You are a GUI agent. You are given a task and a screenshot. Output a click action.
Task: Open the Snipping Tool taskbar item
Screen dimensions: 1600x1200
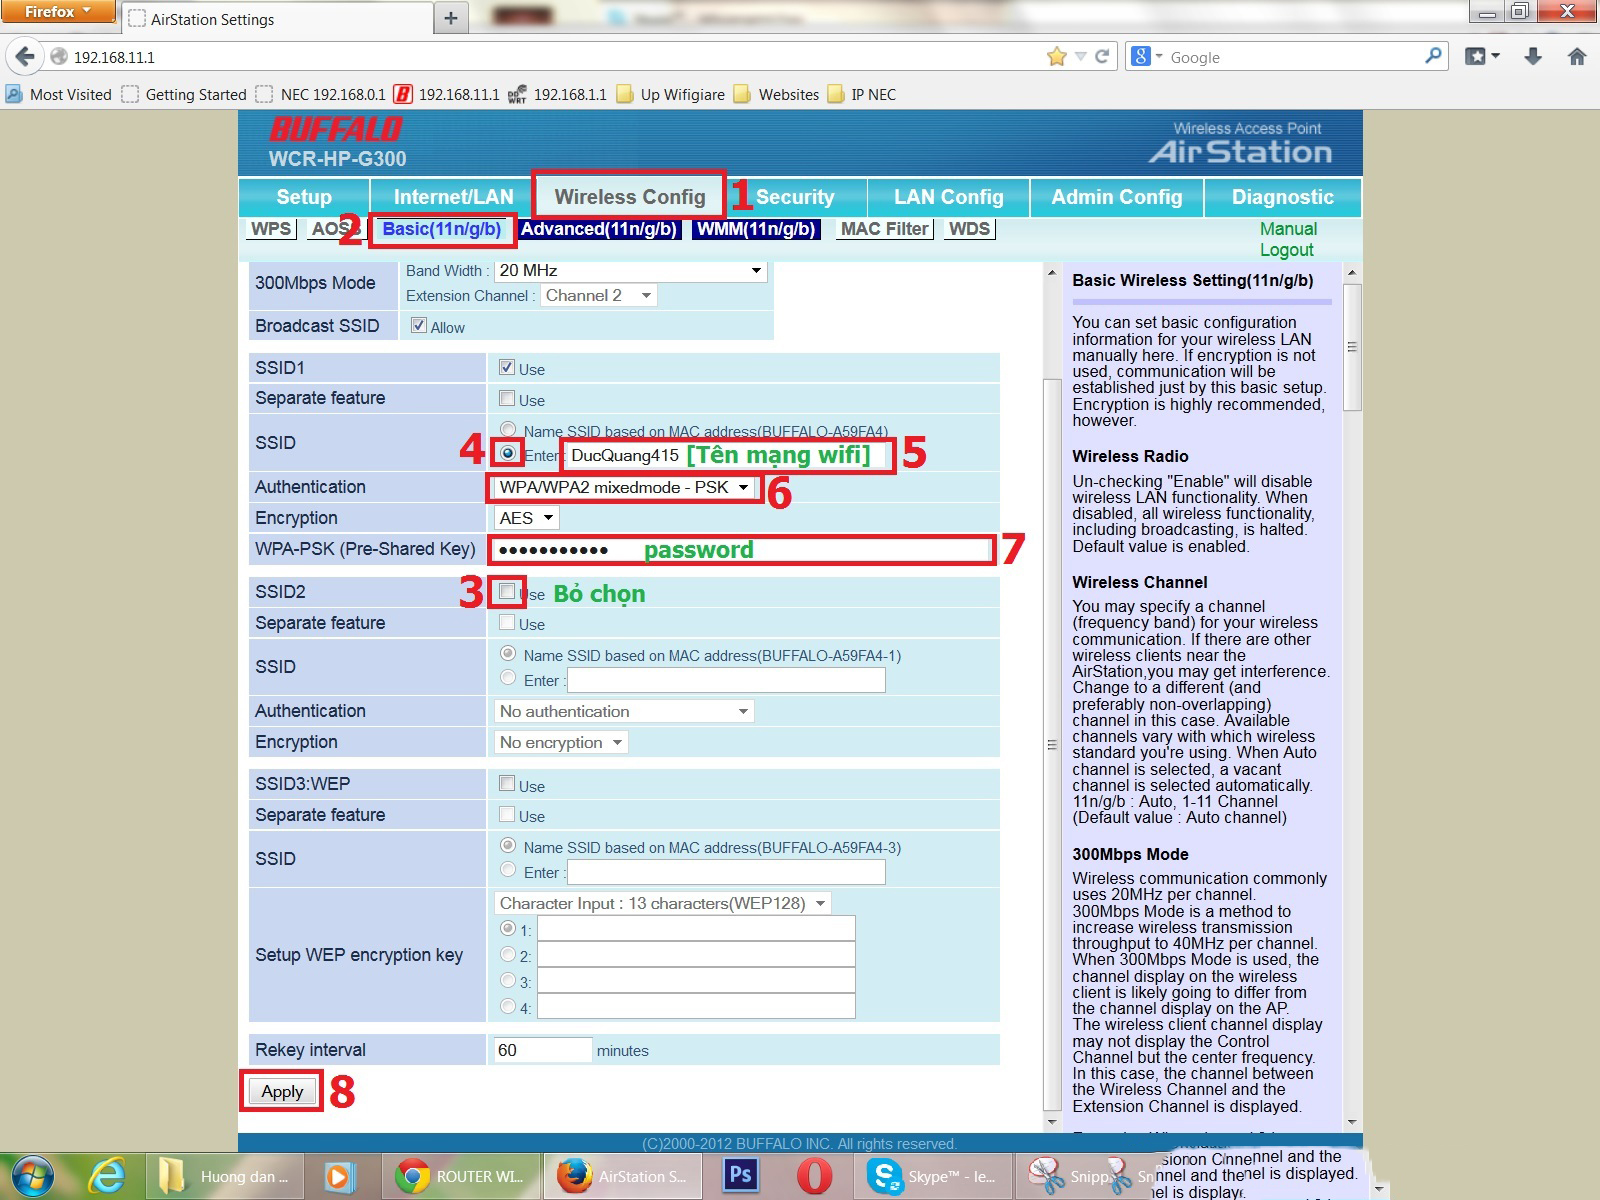point(1085,1176)
